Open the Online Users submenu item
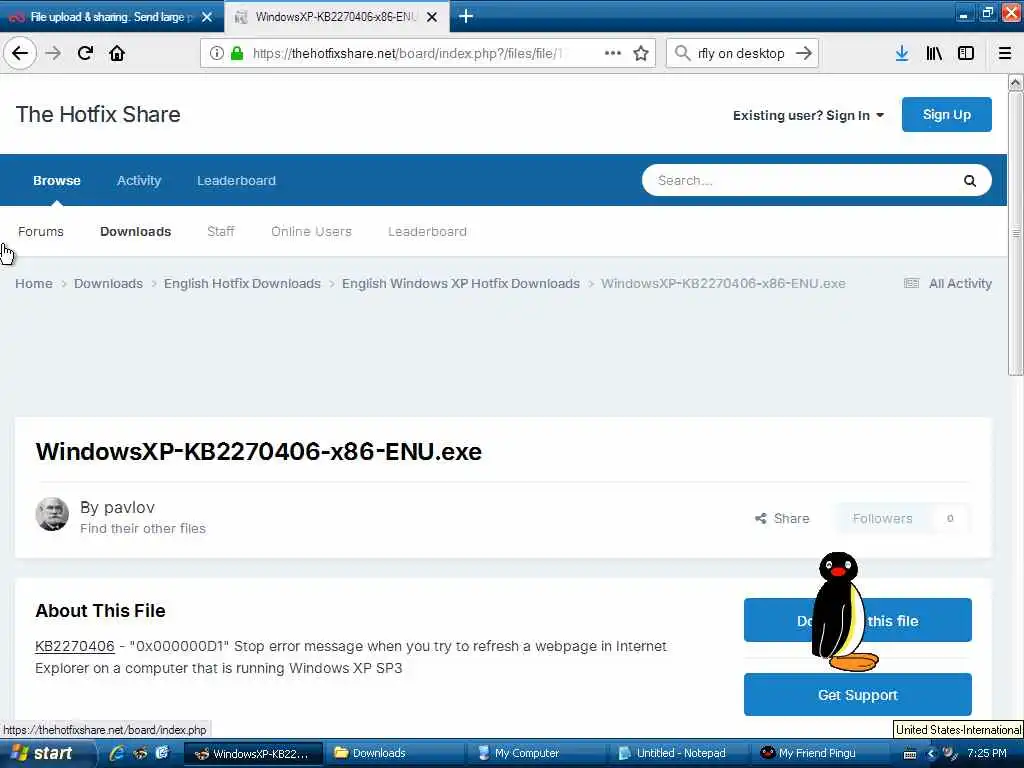 [312, 231]
